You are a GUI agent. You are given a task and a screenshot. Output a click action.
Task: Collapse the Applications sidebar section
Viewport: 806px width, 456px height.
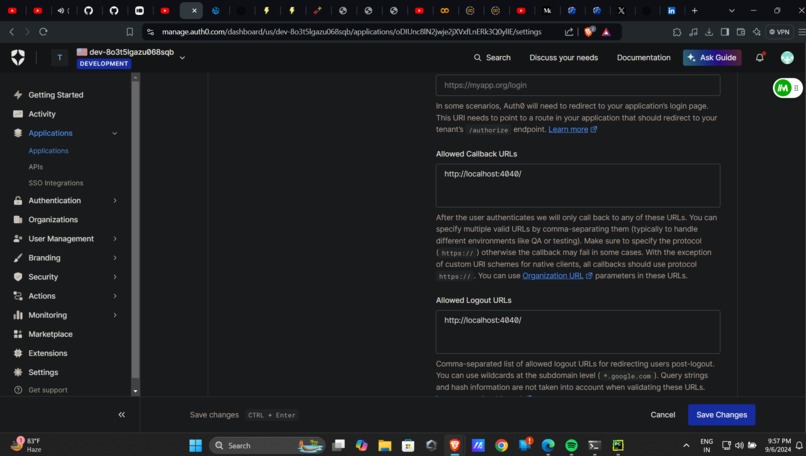115,133
